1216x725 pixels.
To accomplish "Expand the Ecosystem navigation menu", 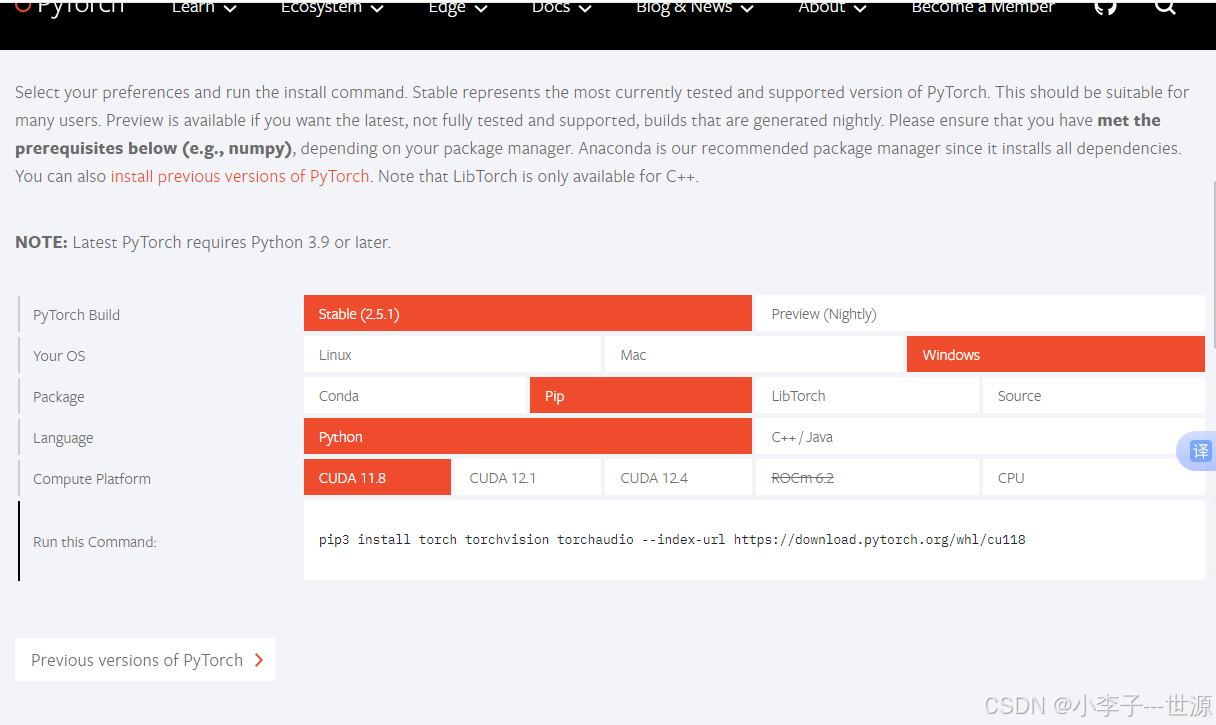I will point(332,7).
